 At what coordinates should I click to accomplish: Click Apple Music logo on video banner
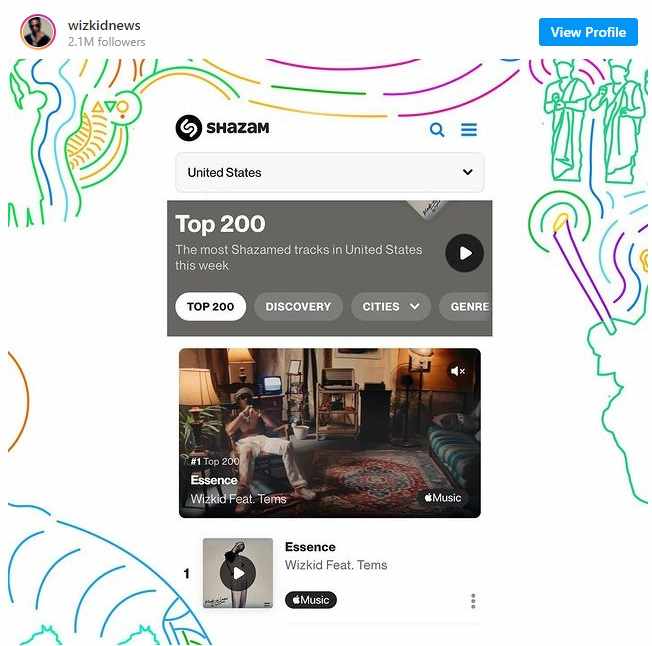(442, 498)
